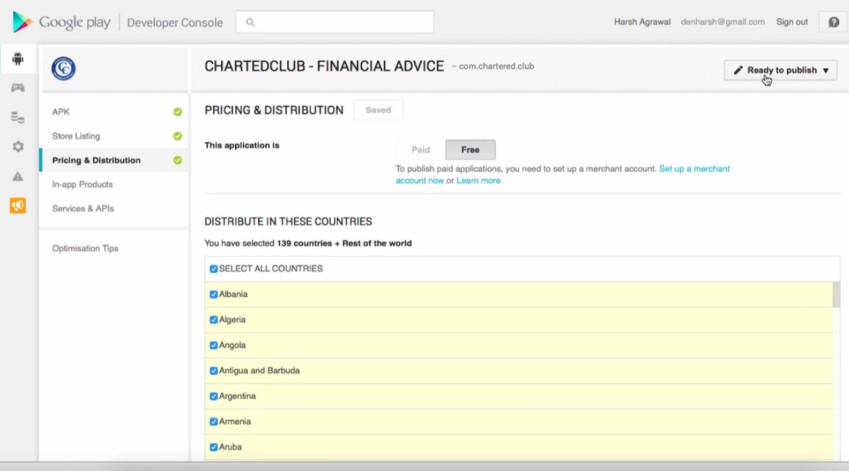Select the Free pricing option
Viewport: 849px width, 471px height.
tap(470, 150)
